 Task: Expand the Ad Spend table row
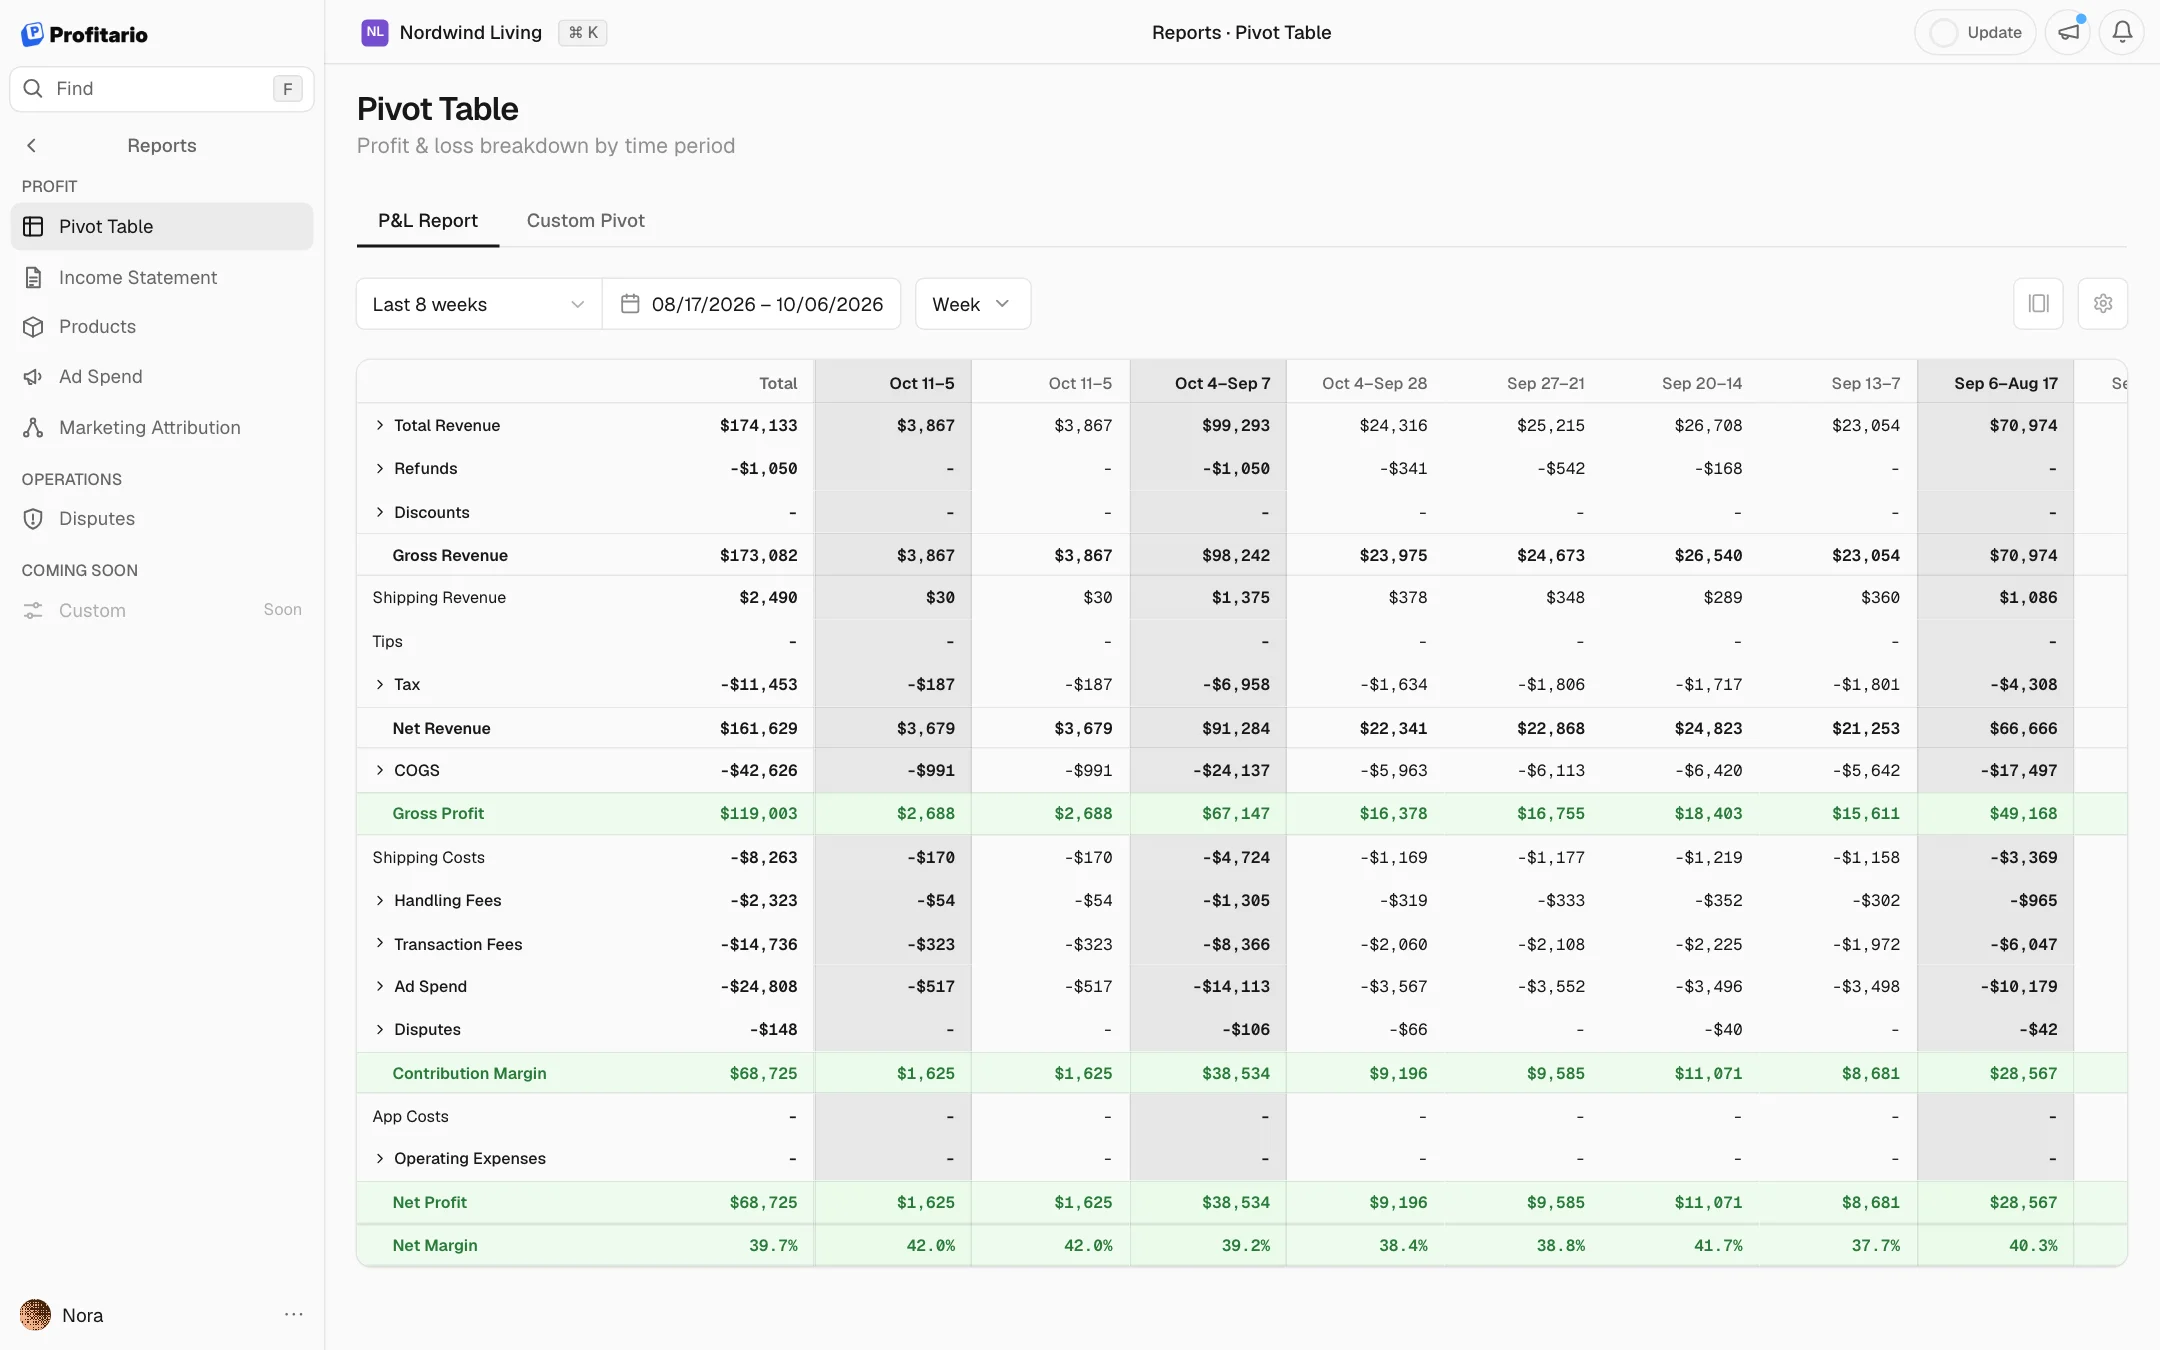coord(380,986)
